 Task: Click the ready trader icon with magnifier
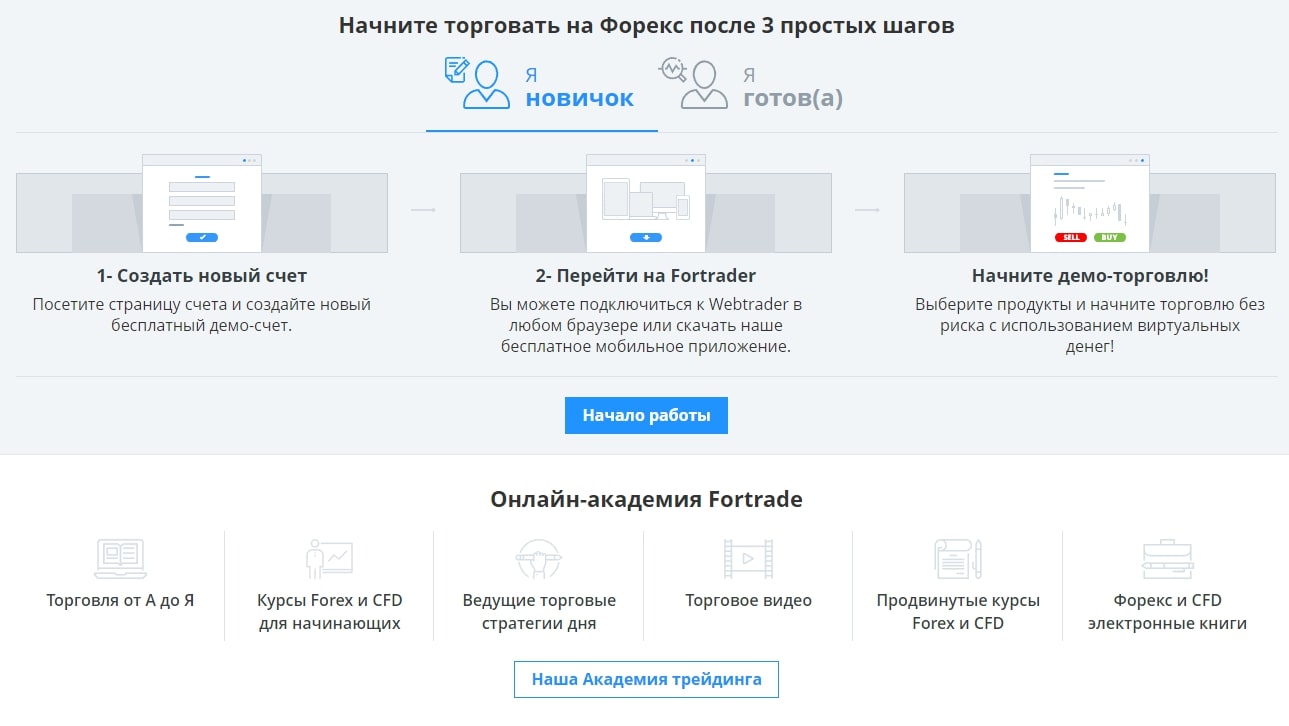(x=693, y=84)
